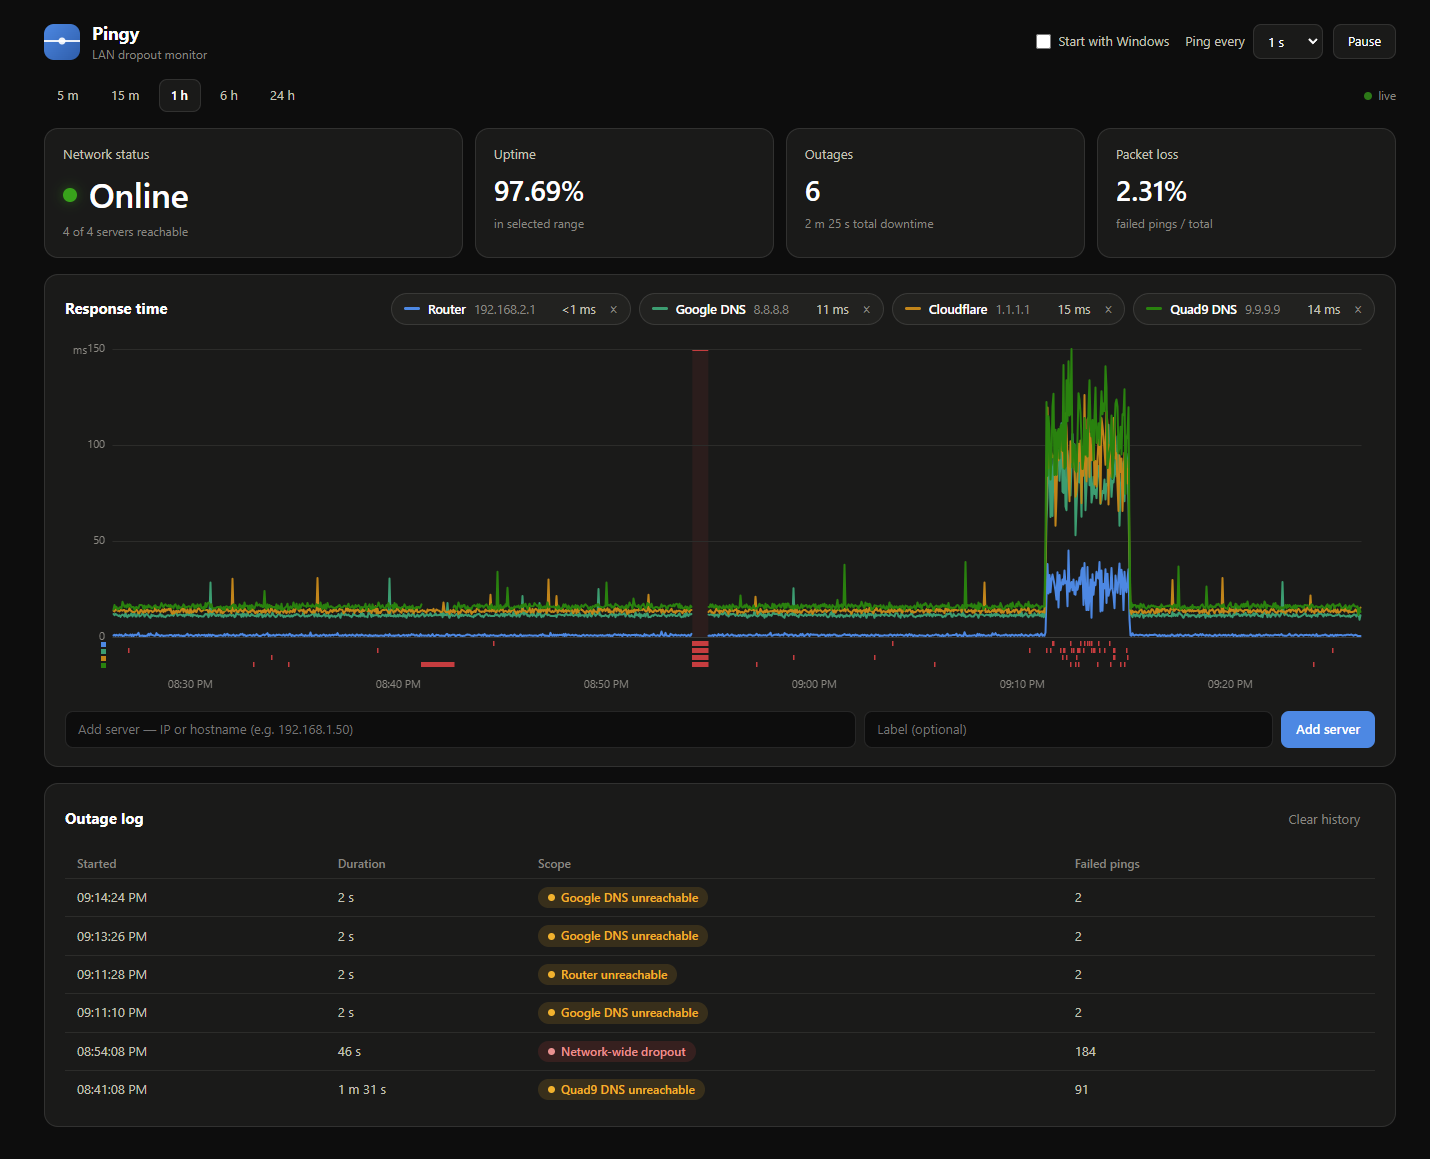Click the Response time heading
Screen dimensions: 1430x1159
point(116,309)
